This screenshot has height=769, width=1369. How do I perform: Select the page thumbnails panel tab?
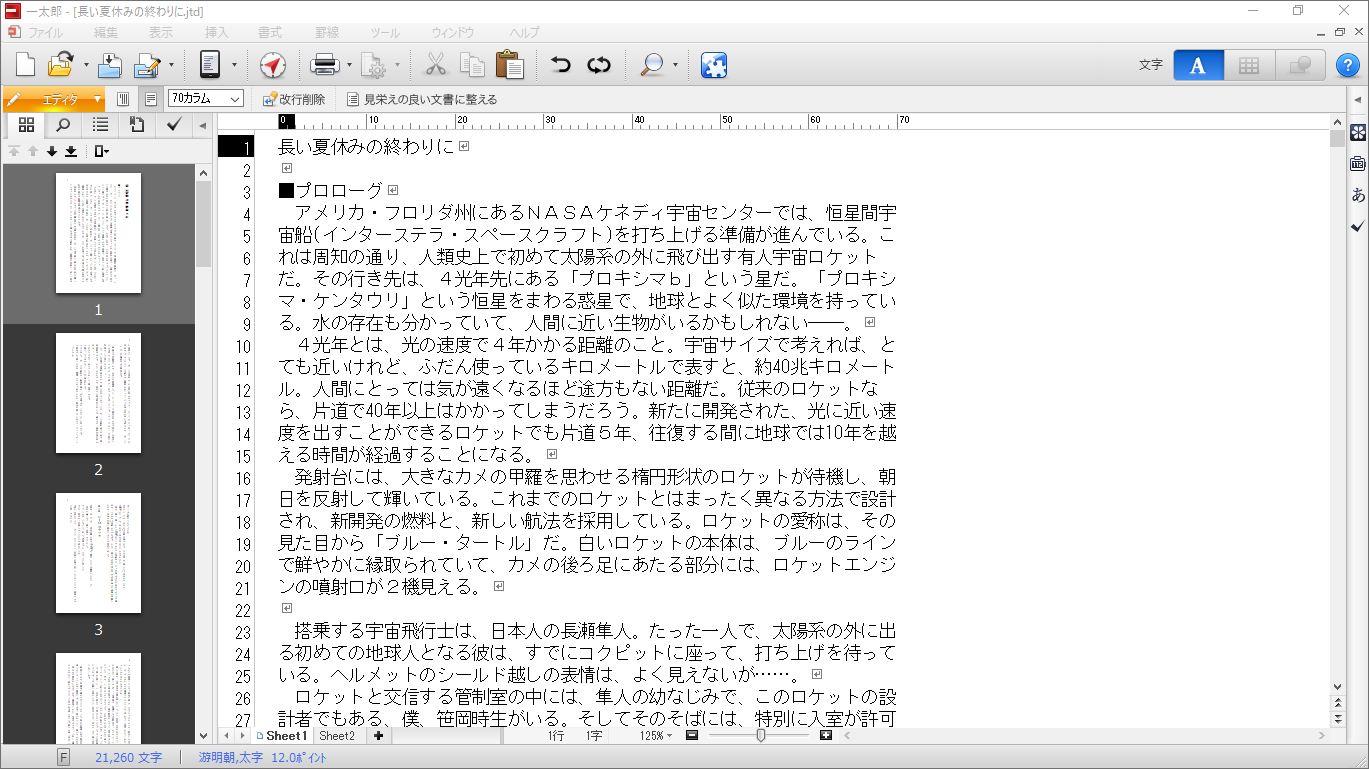pos(26,125)
